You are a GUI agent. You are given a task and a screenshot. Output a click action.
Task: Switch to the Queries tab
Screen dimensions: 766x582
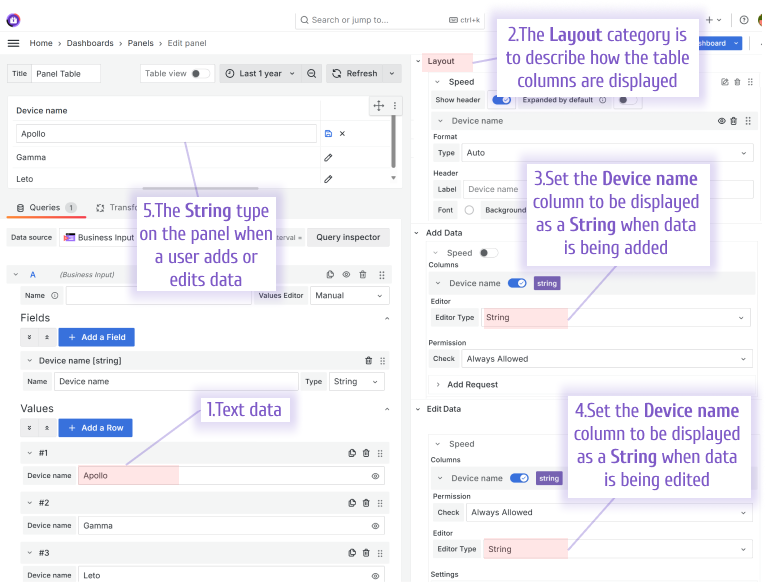[44, 208]
